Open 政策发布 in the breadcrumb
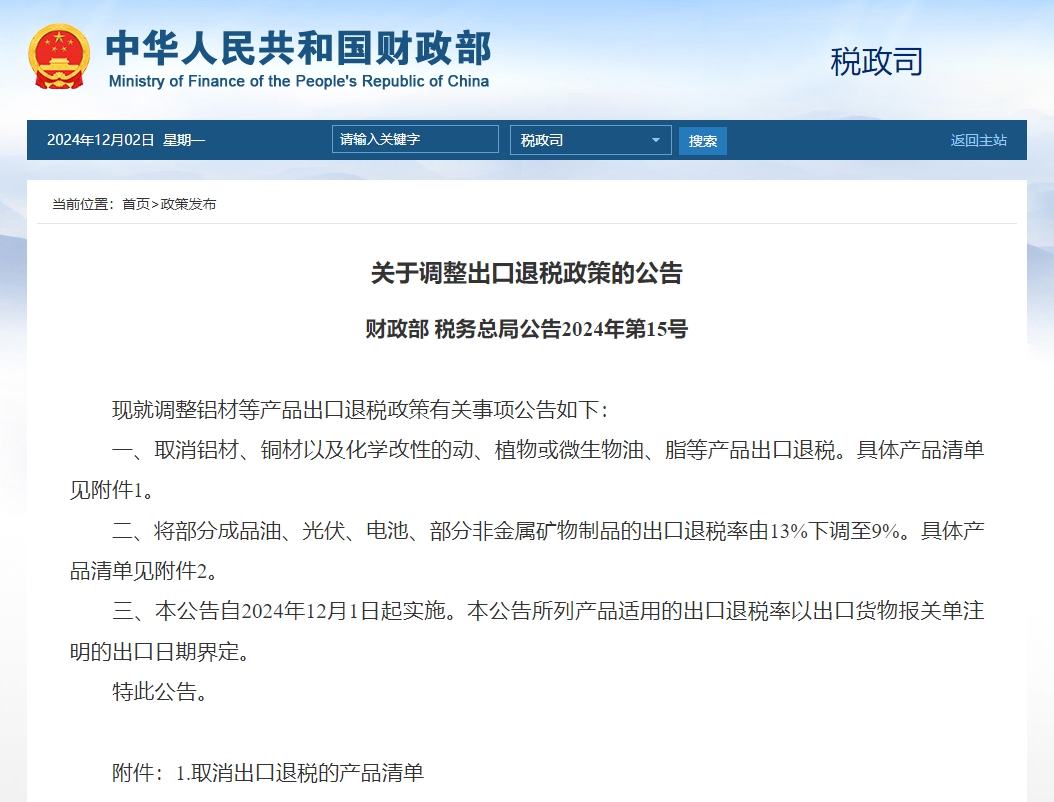Viewport: 1054px width, 802px height. click(x=188, y=204)
